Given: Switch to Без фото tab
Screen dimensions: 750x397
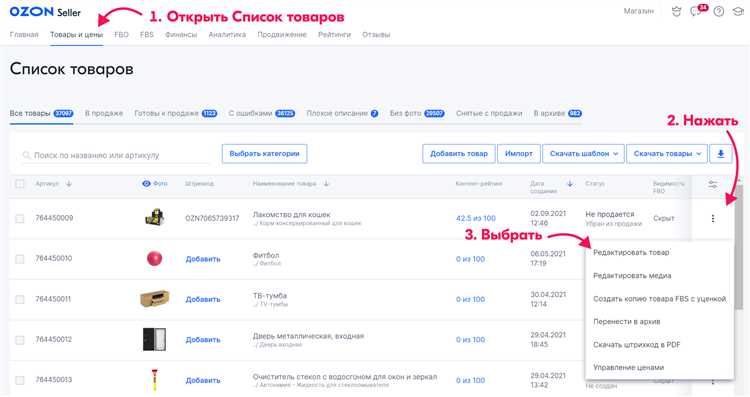Looking at the screenshot, I should coord(417,113).
